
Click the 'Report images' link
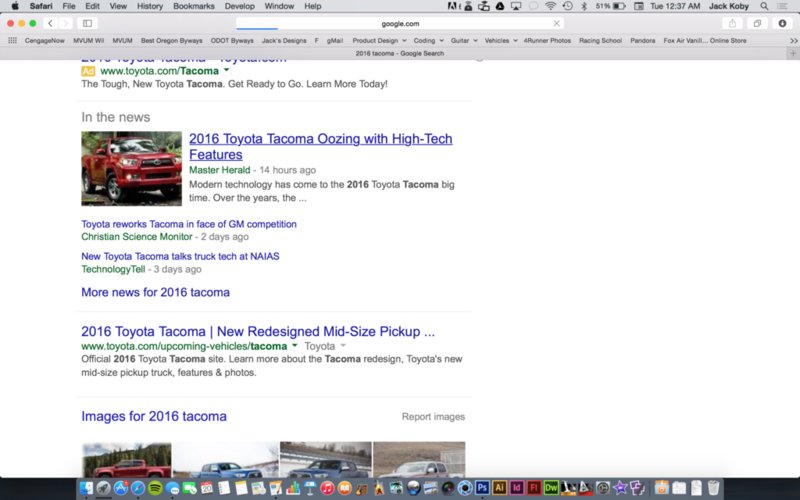click(433, 417)
